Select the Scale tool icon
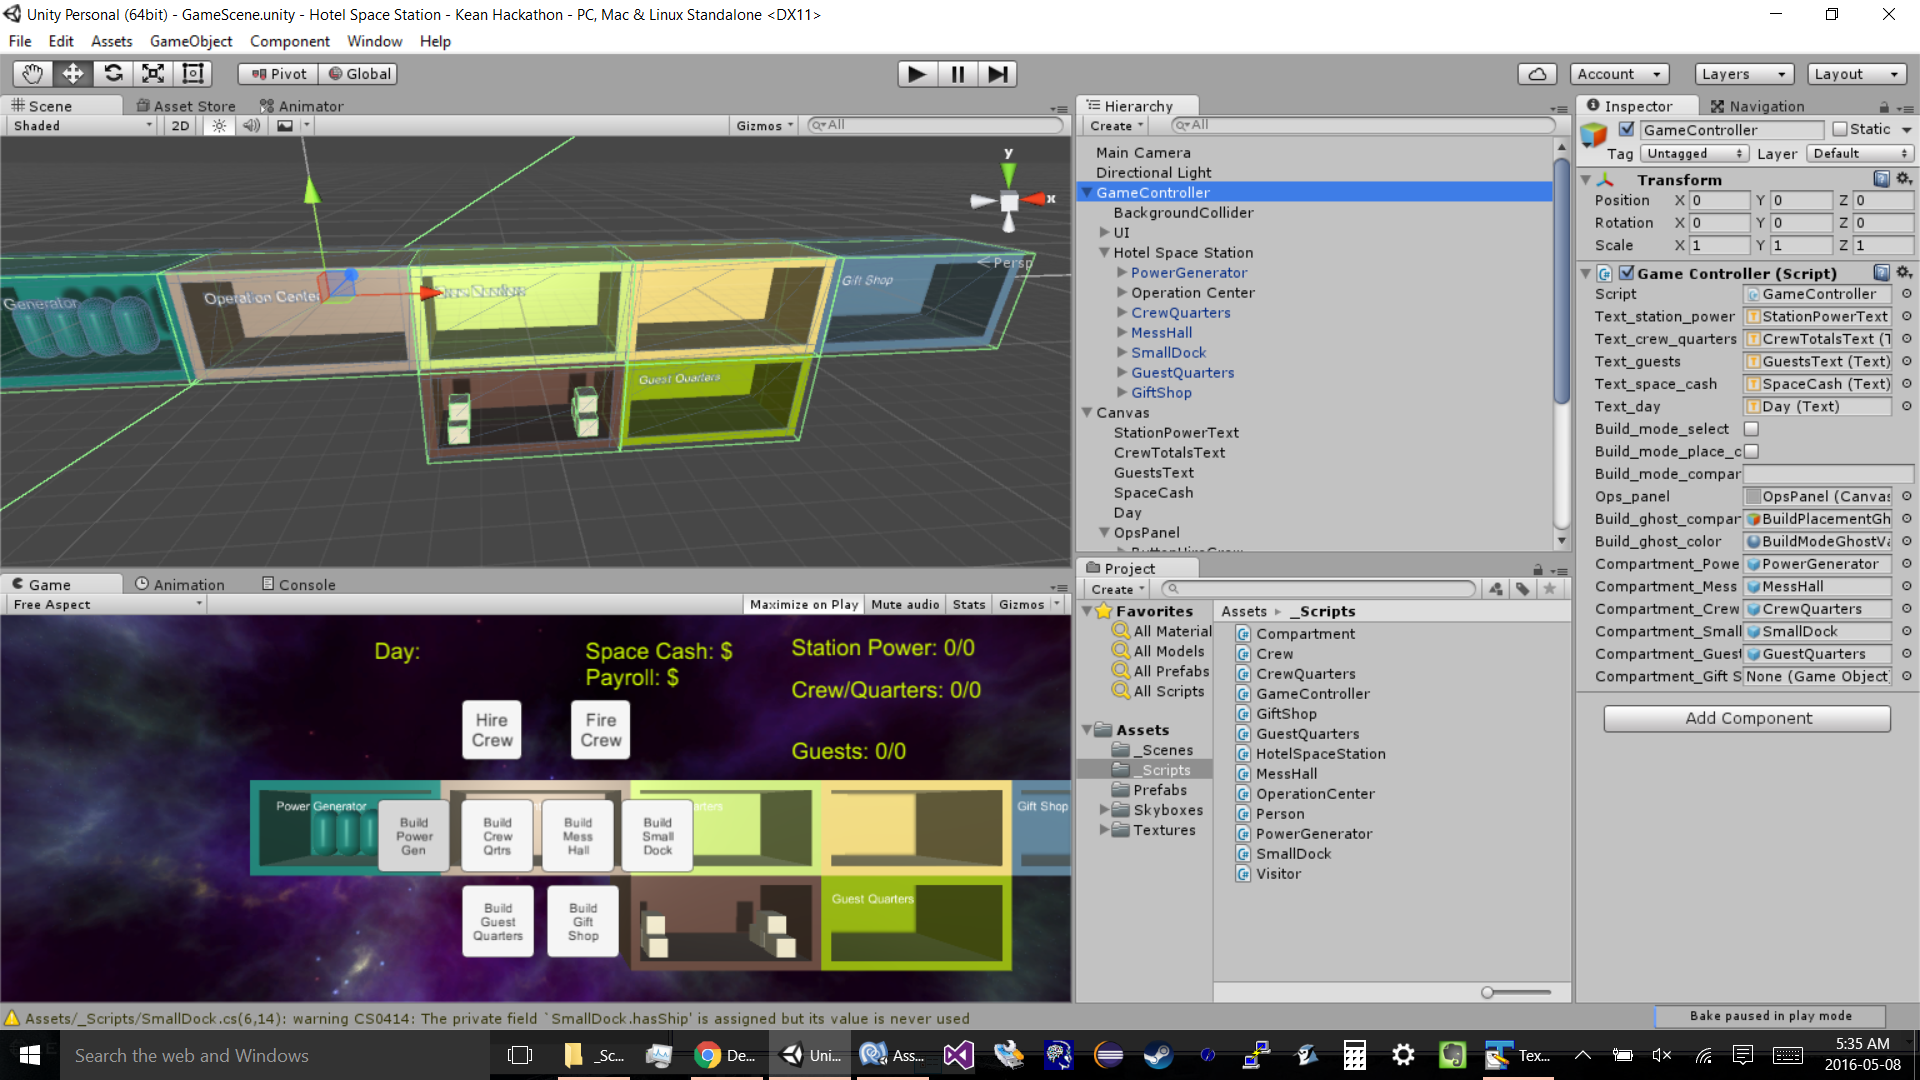The width and height of the screenshot is (1920, 1080). pos(153,74)
